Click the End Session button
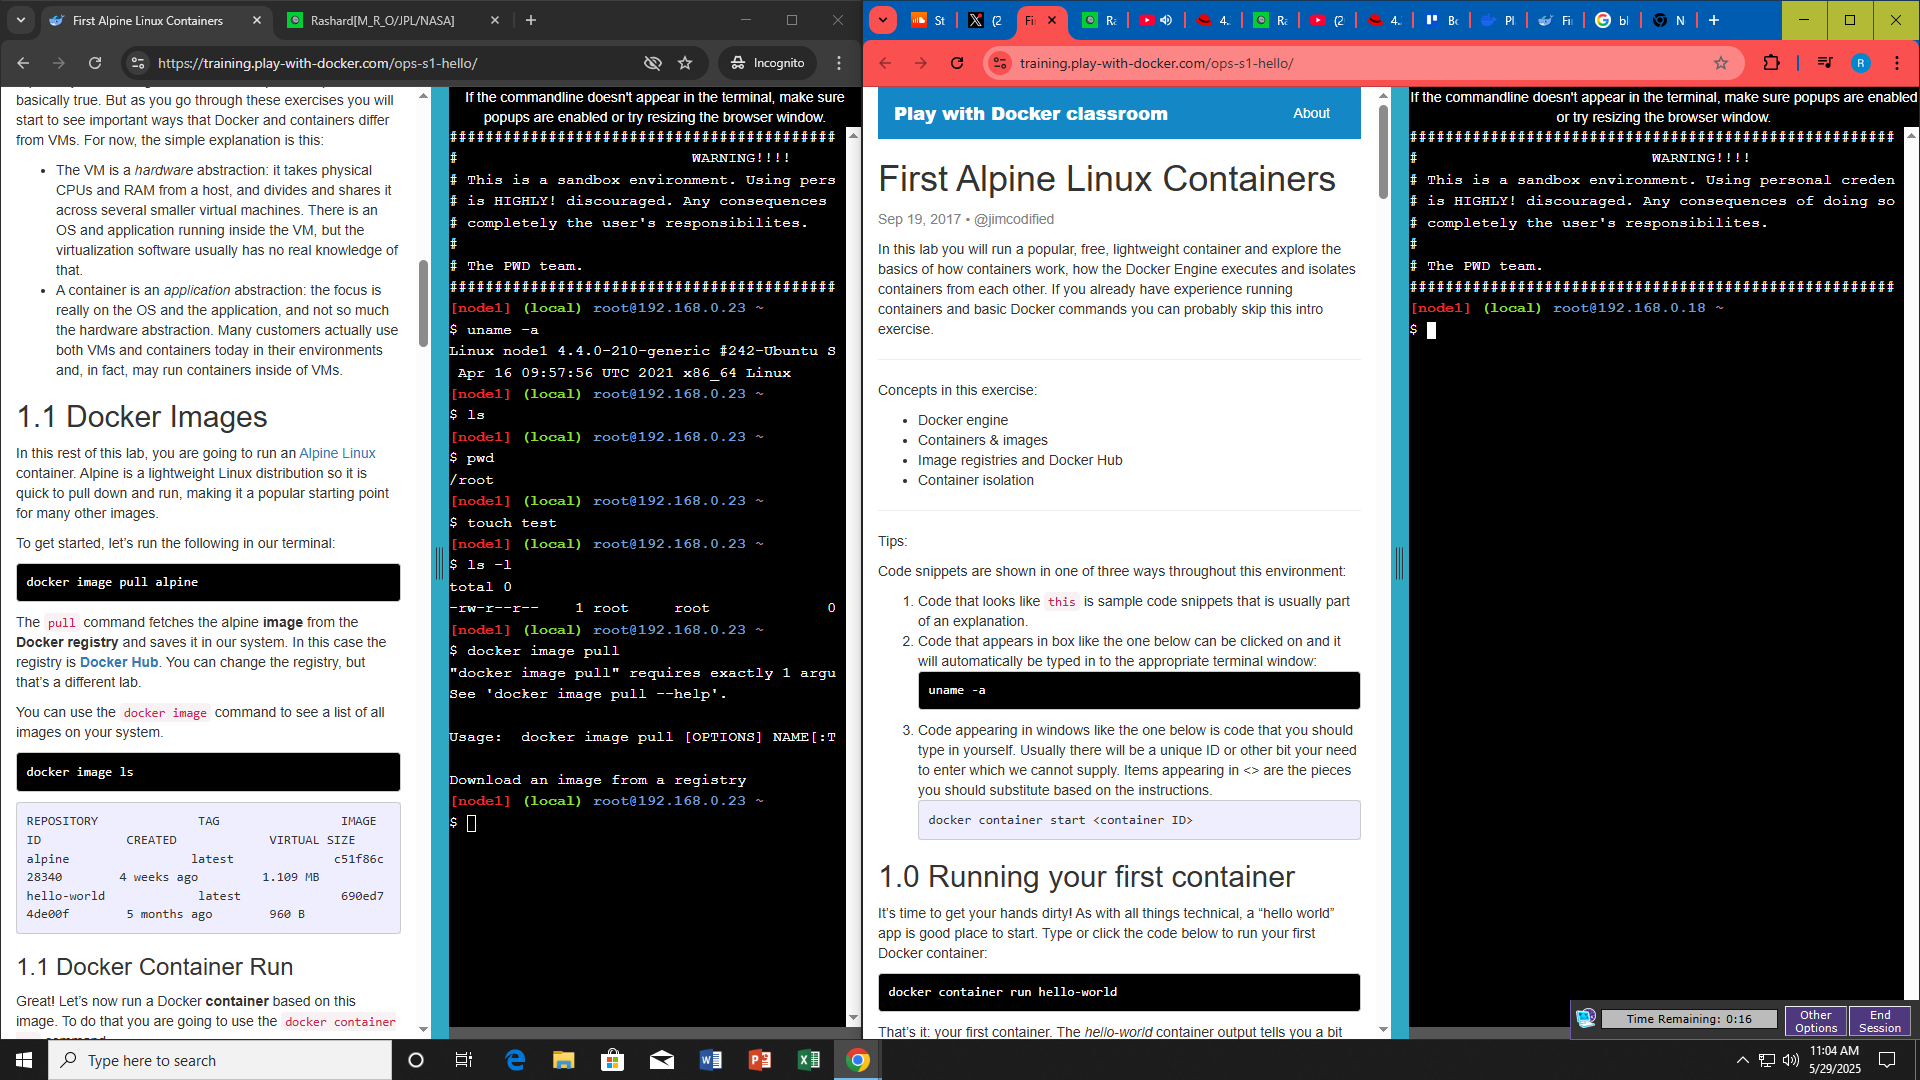This screenshot has width=1920, height=1080. [1880, 1021]
